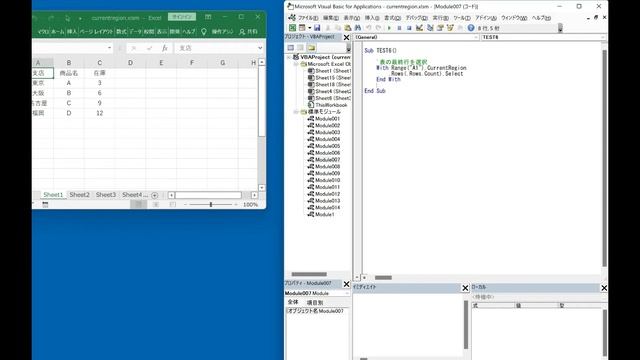Screen dimensions: 640x360
Task: Select Sheet15 in project tree
Action: pyautogui.click(x=333, y=78)
